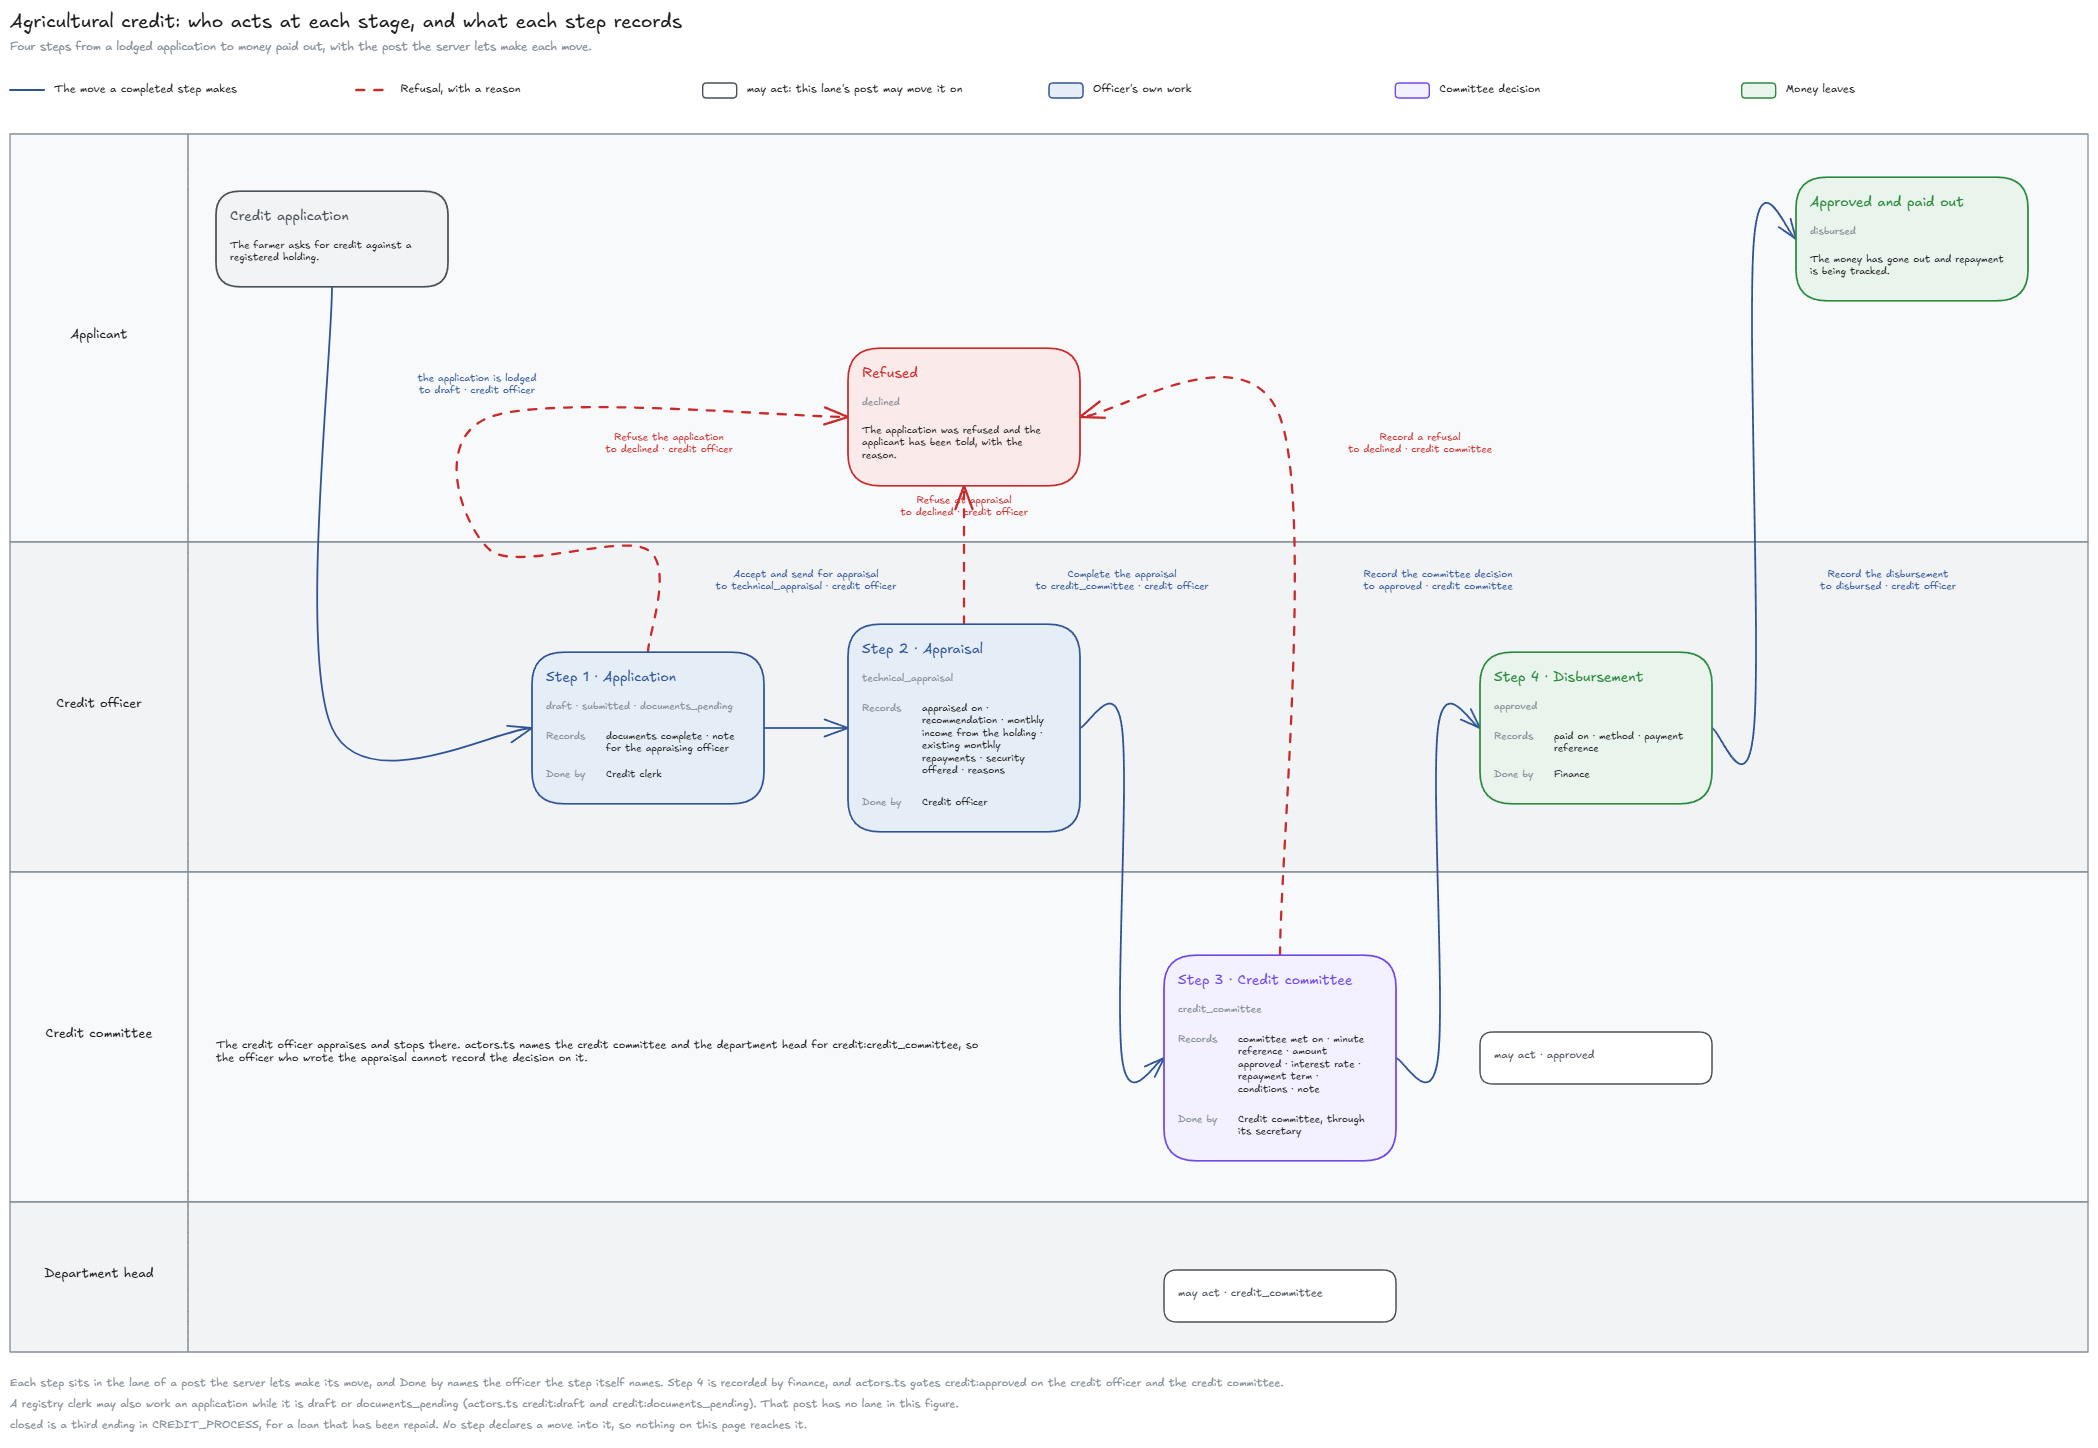Click the 'may act · approved' box

point(1596,1058)
